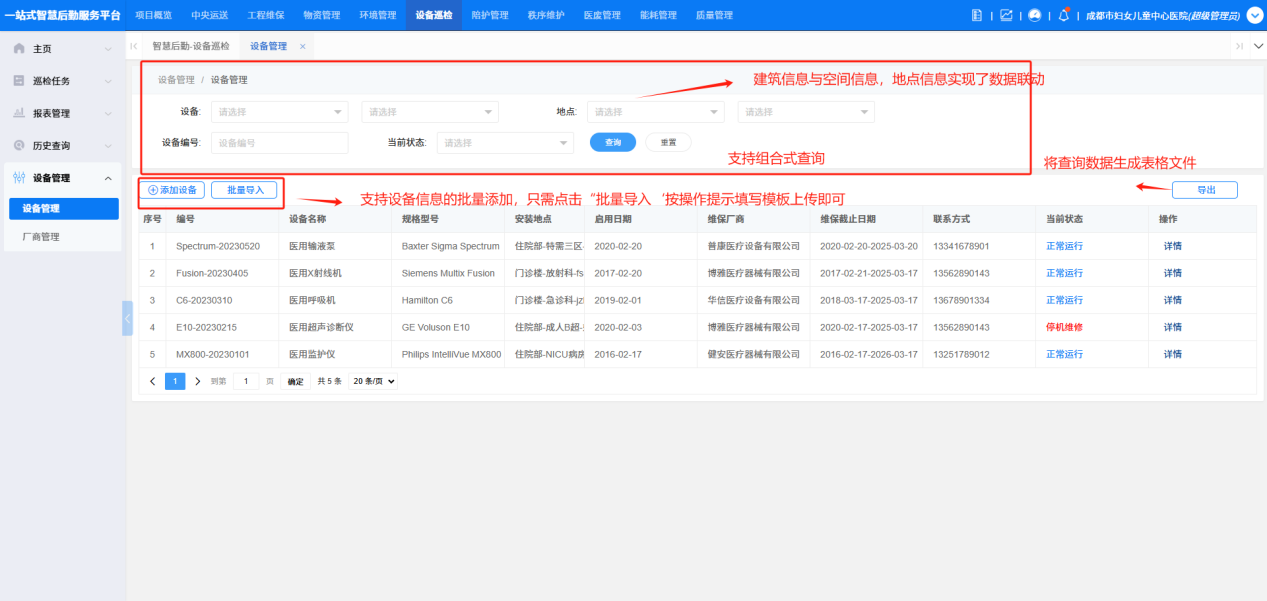Image resolution: width=1267 pixels, height=601 pixels.
Task: Open 详情 for MX800-20230101
Action: click(x=1173, y=354)
